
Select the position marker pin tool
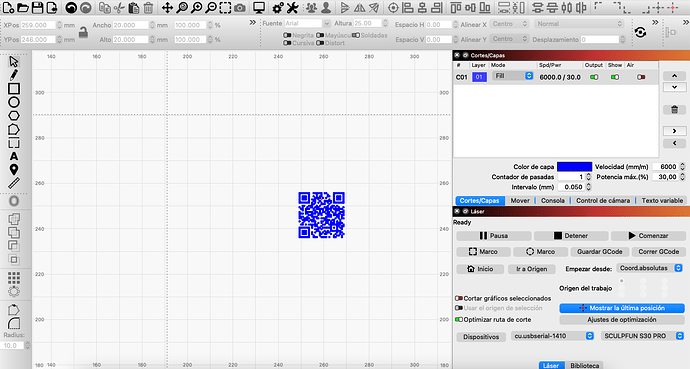click(x=14, y=170)
